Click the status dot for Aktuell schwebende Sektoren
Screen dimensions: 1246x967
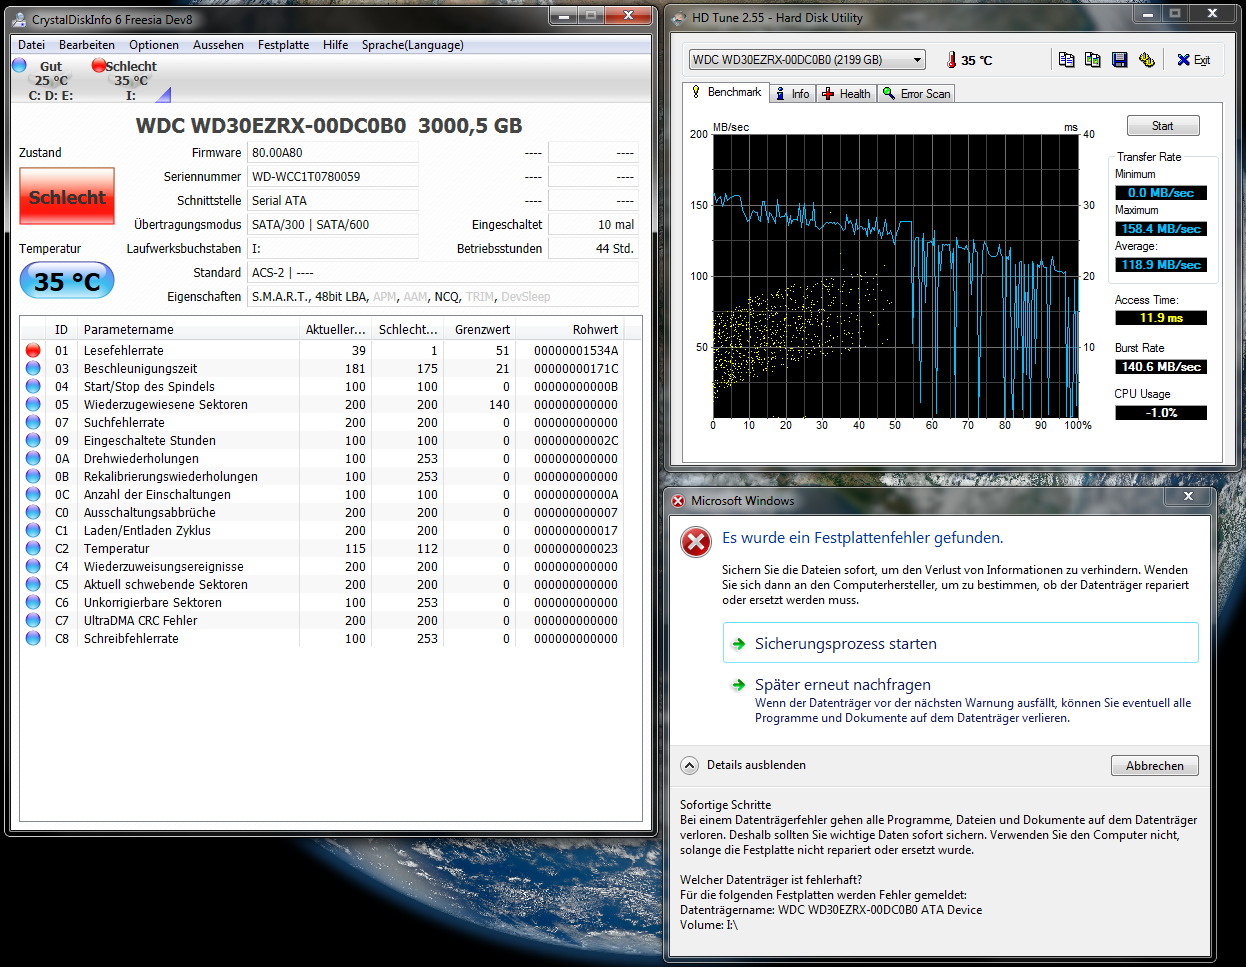(33, 585)
